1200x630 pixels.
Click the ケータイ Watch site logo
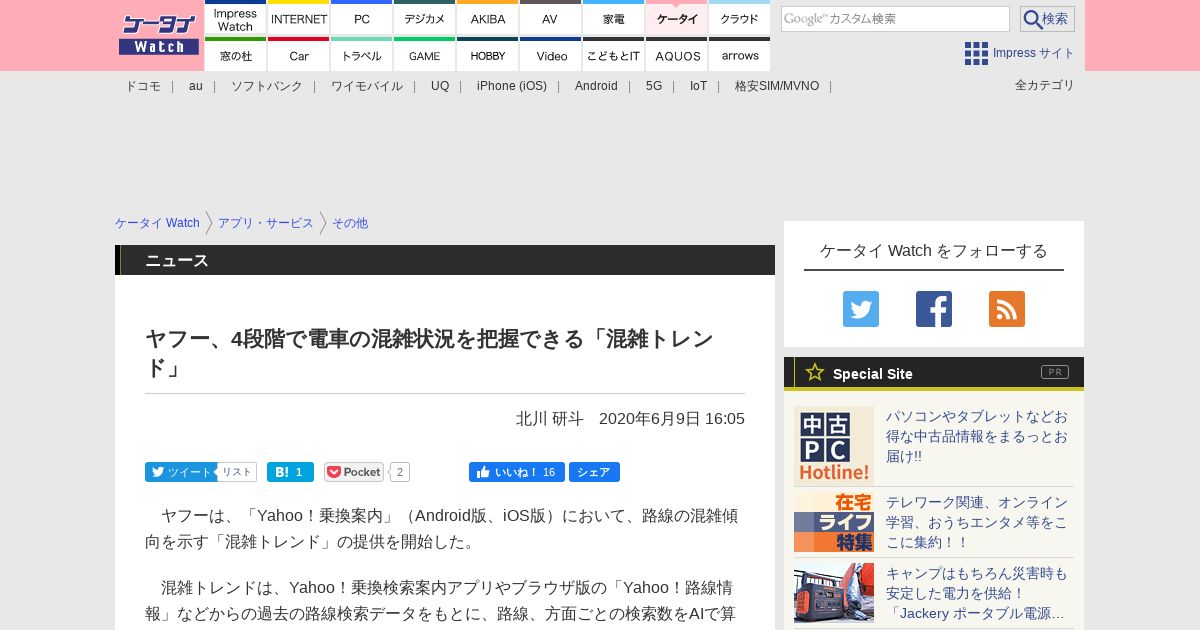coord(159,34)
